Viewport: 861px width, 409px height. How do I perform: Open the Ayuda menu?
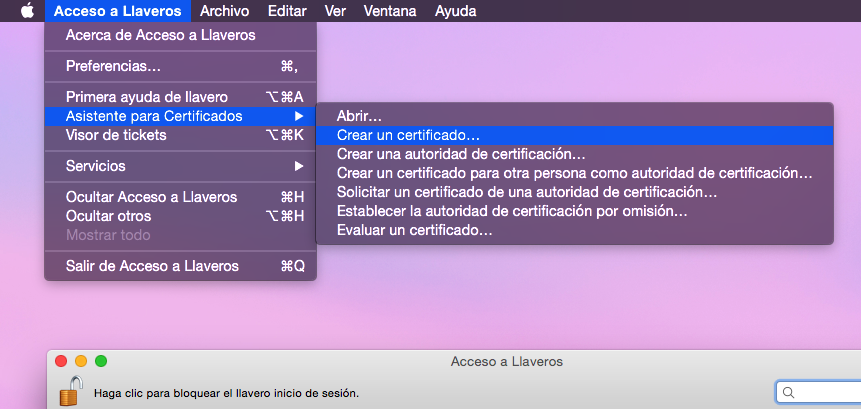coord(455,11)
